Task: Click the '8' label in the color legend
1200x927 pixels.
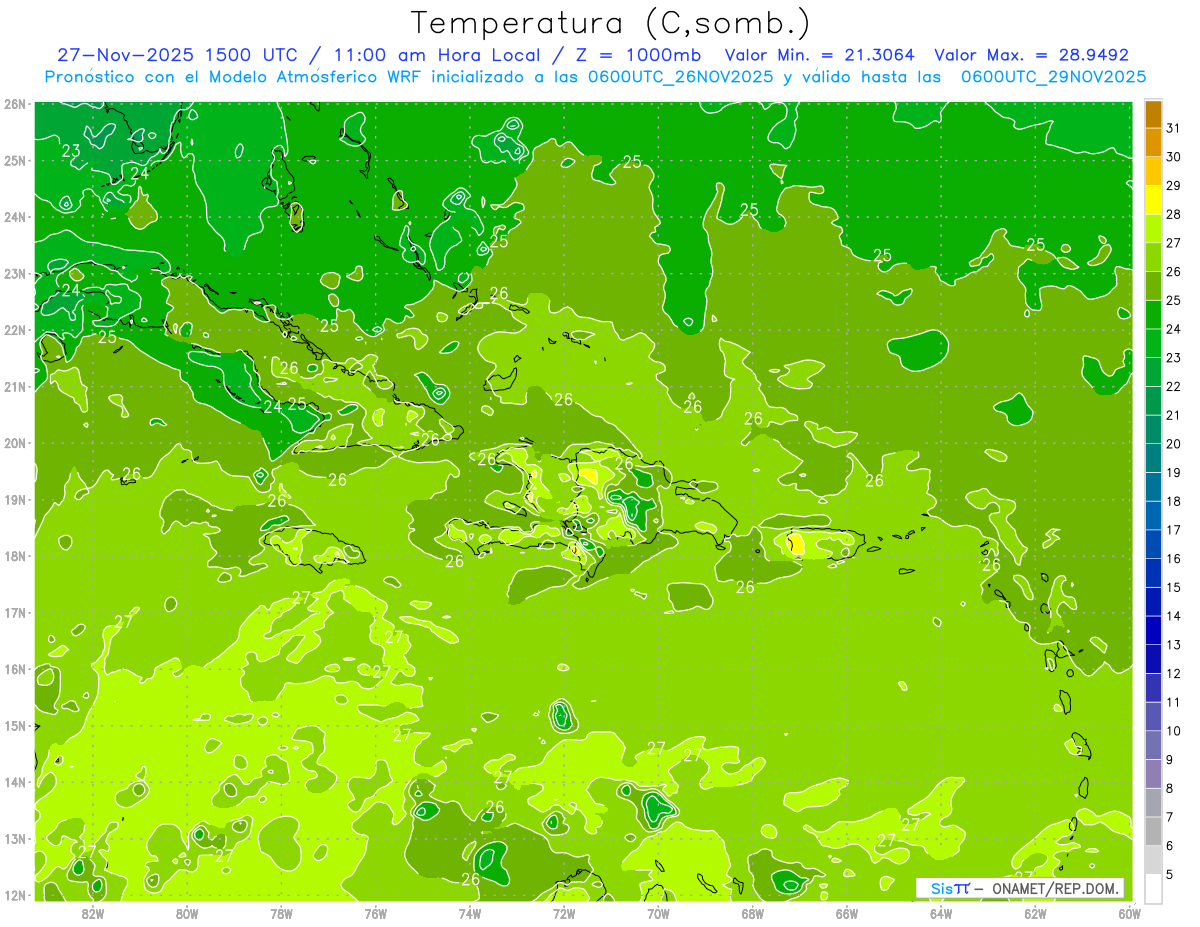Action: click(1170, 788)
